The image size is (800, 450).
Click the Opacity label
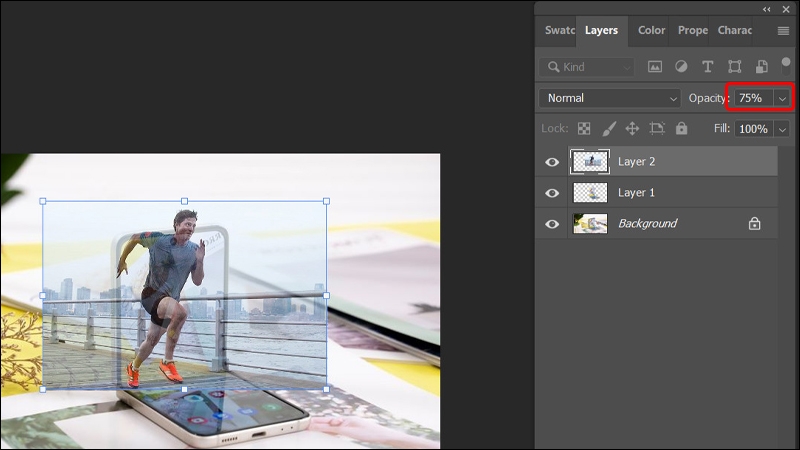coord(709,98)
